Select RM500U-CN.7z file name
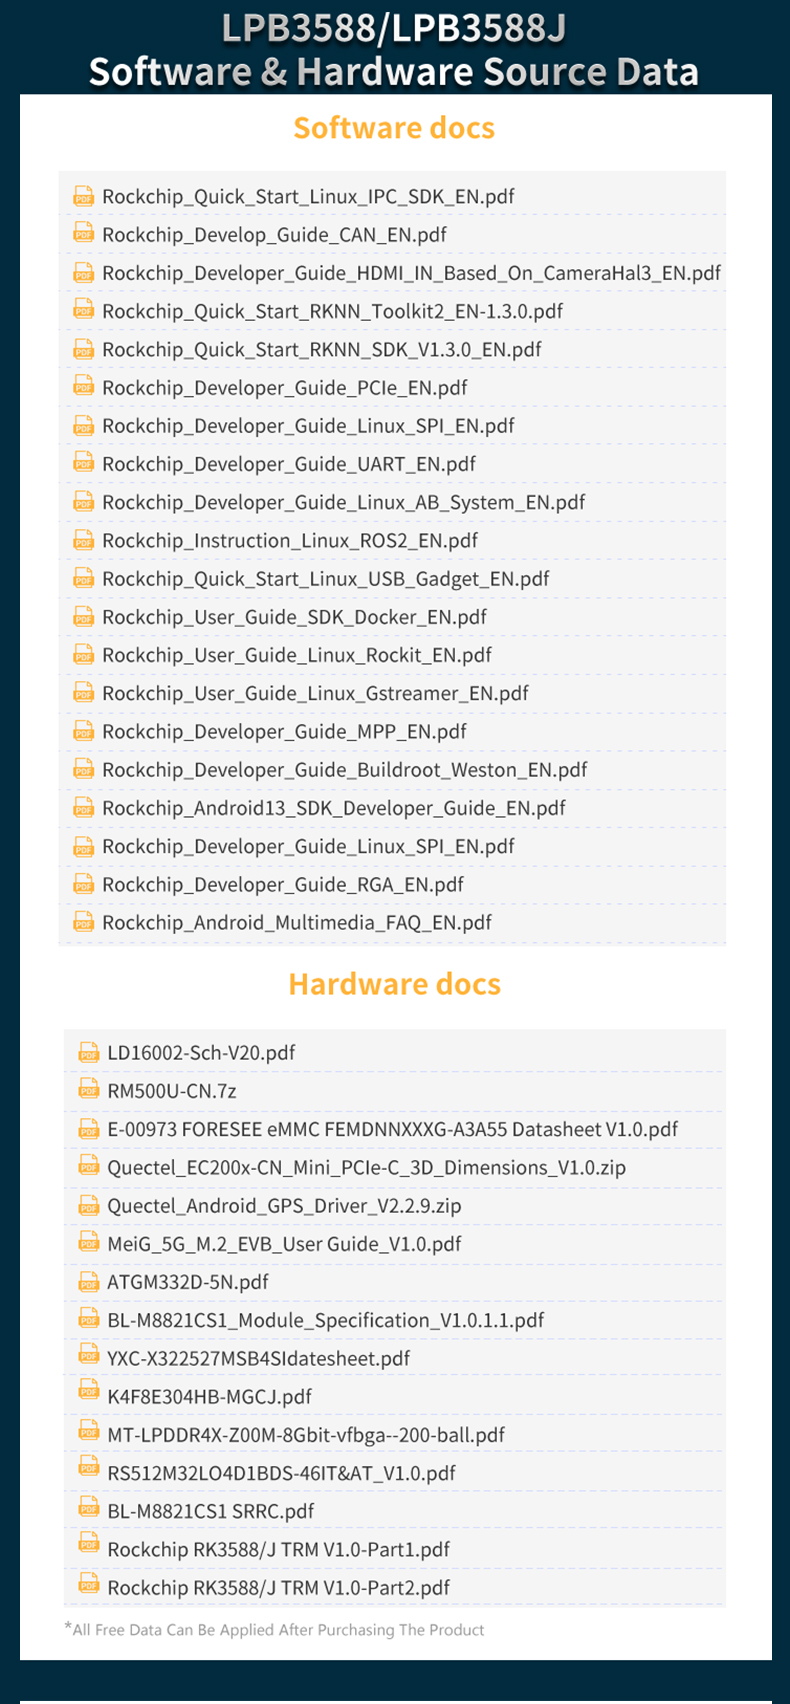The width and height of the screenshot is (790, 1704). (172, 1091)
